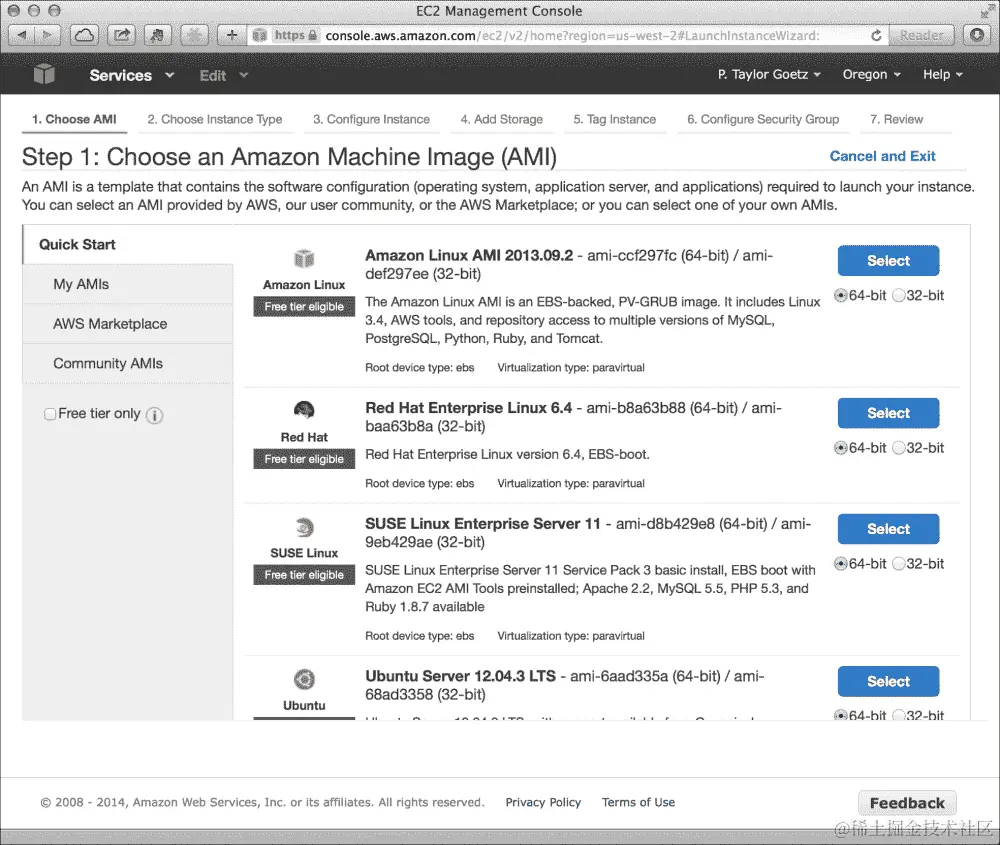This screenshot has width=1000, height=845.
Task: Select SUSE Linux Enterprise Server 11
Action: (888, 529)
